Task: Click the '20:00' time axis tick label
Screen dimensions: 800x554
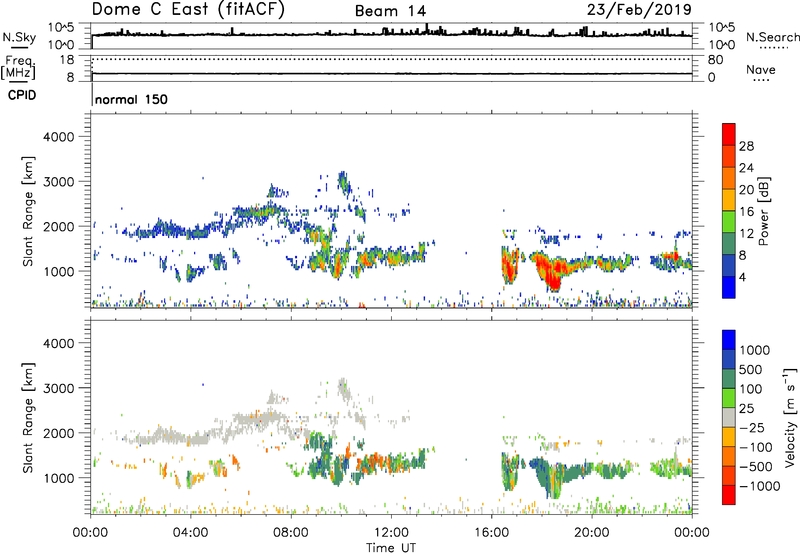Action: click(591, 533)
